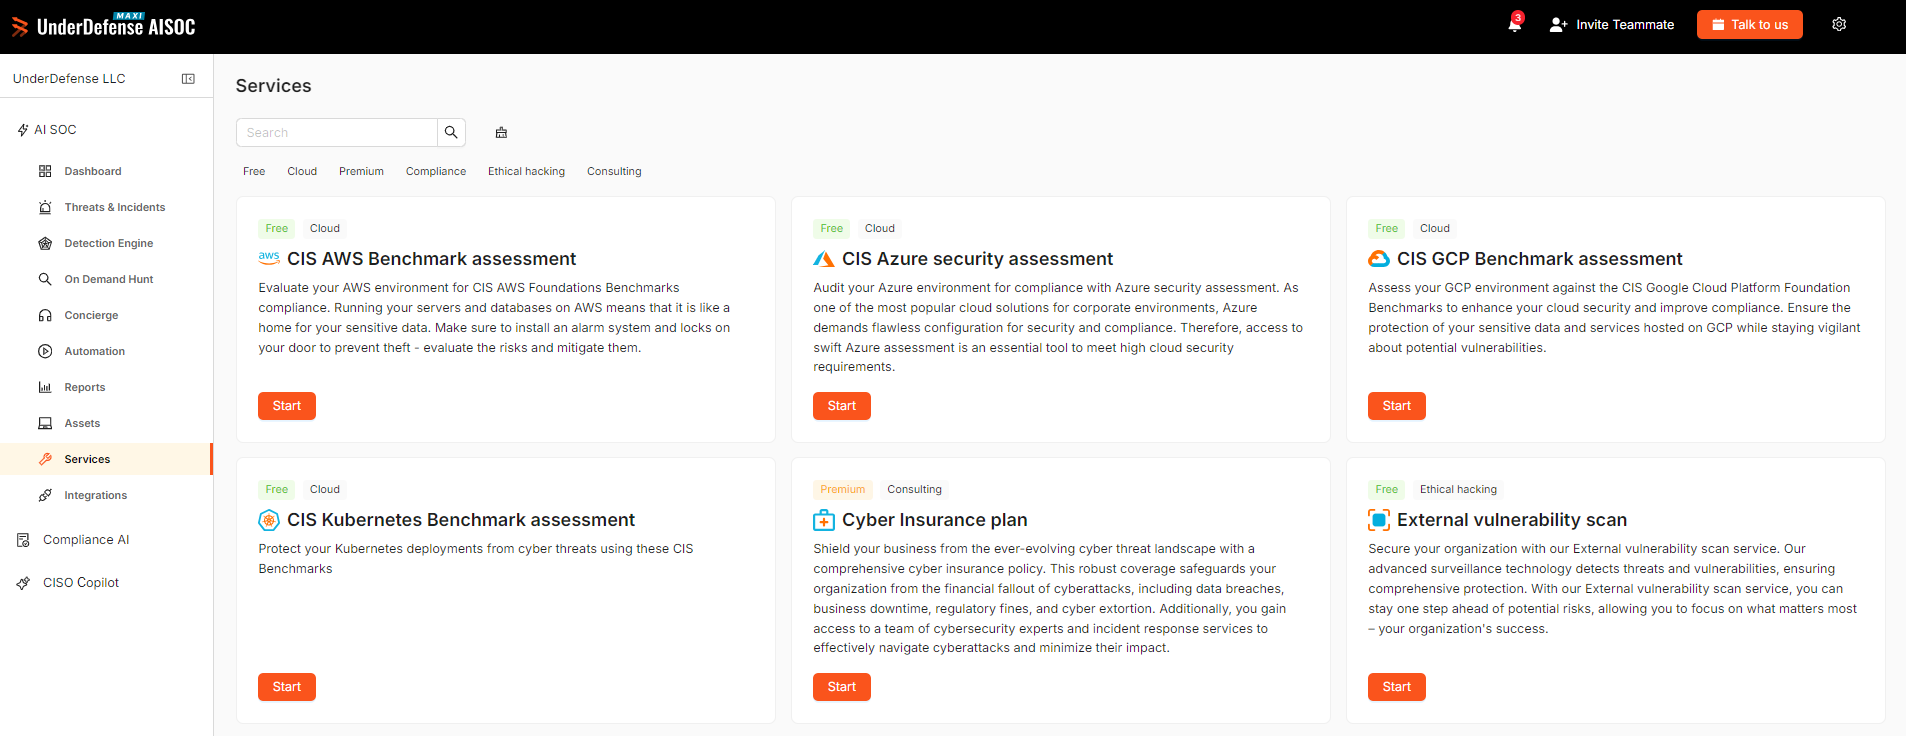Image resolution: width=1907 pixels, height=736 pixels.
Task: Click the Services search field
Action: pyautogui.click(x=337, y=132)
